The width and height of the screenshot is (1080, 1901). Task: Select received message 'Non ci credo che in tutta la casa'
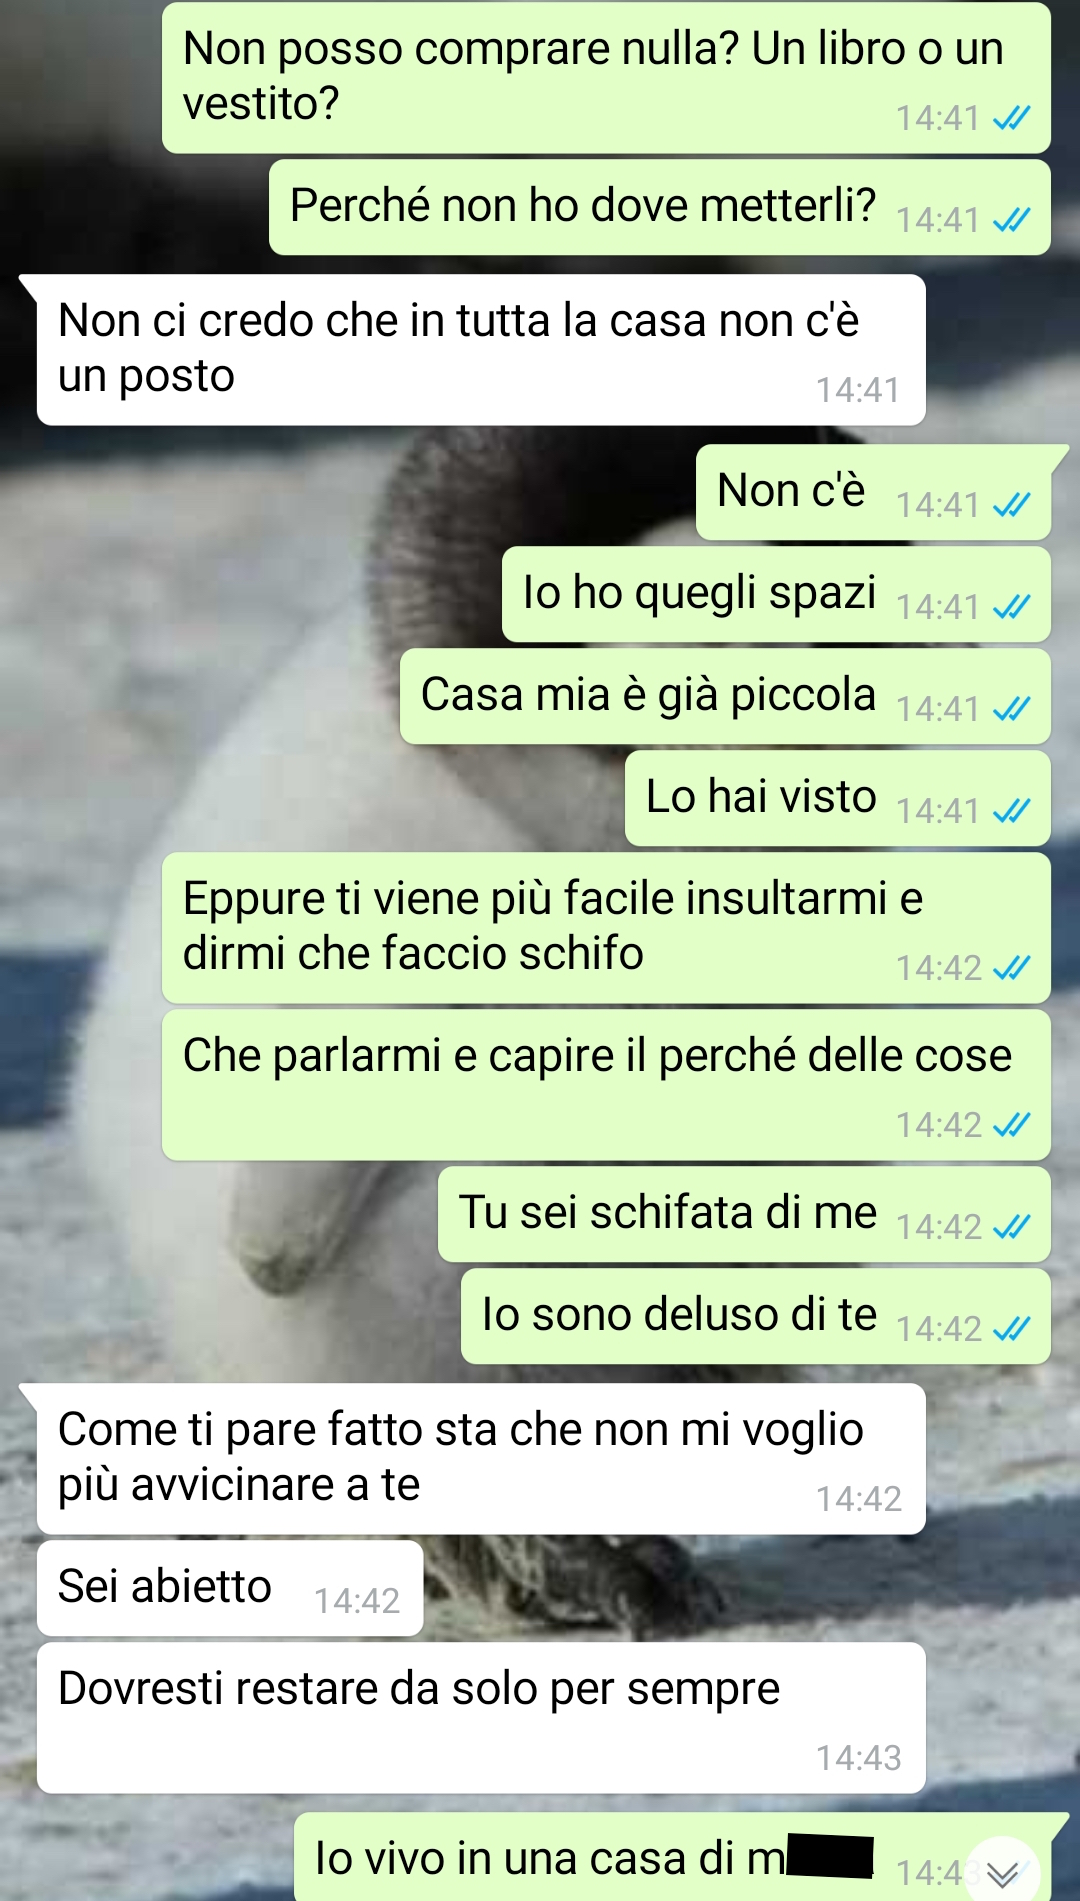(x=481, y=350)
